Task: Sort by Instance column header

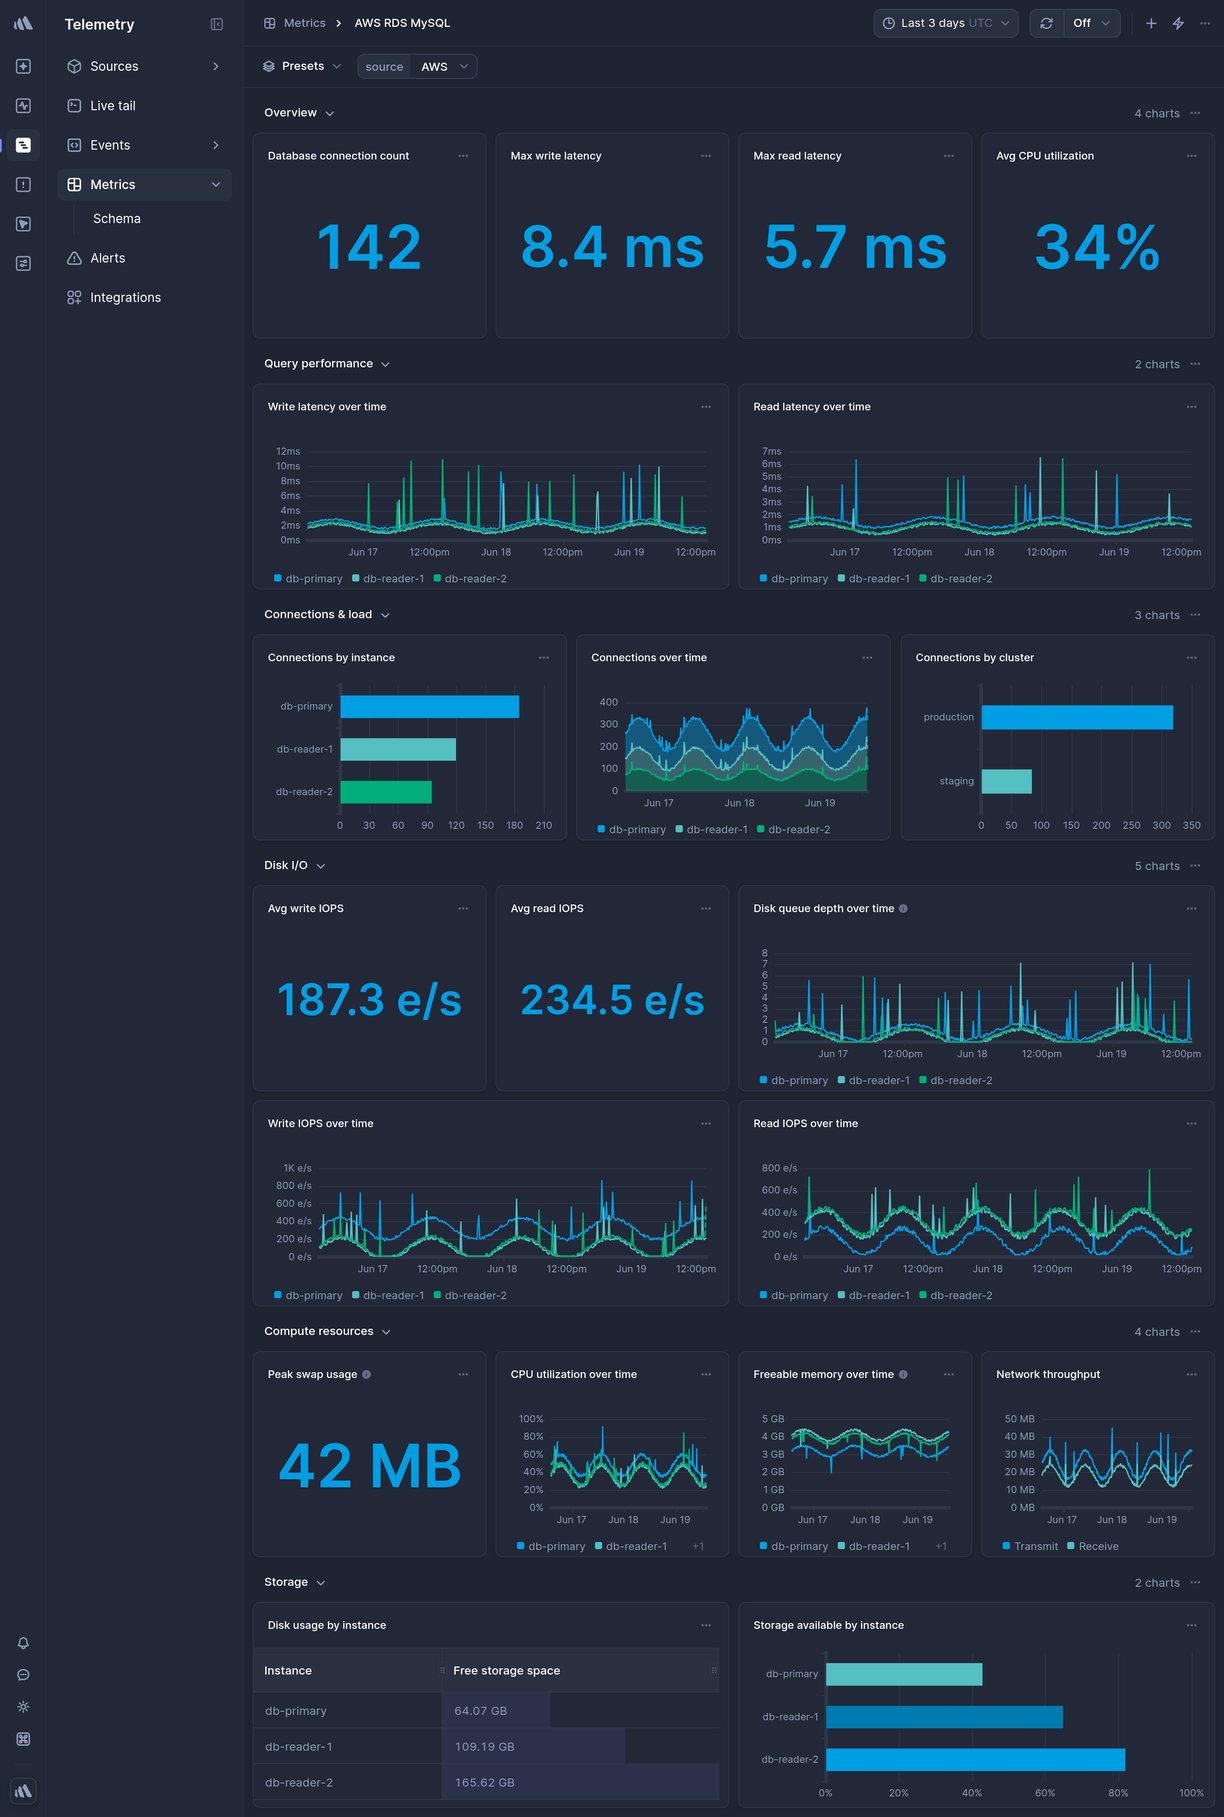Action: [346, 1671]
